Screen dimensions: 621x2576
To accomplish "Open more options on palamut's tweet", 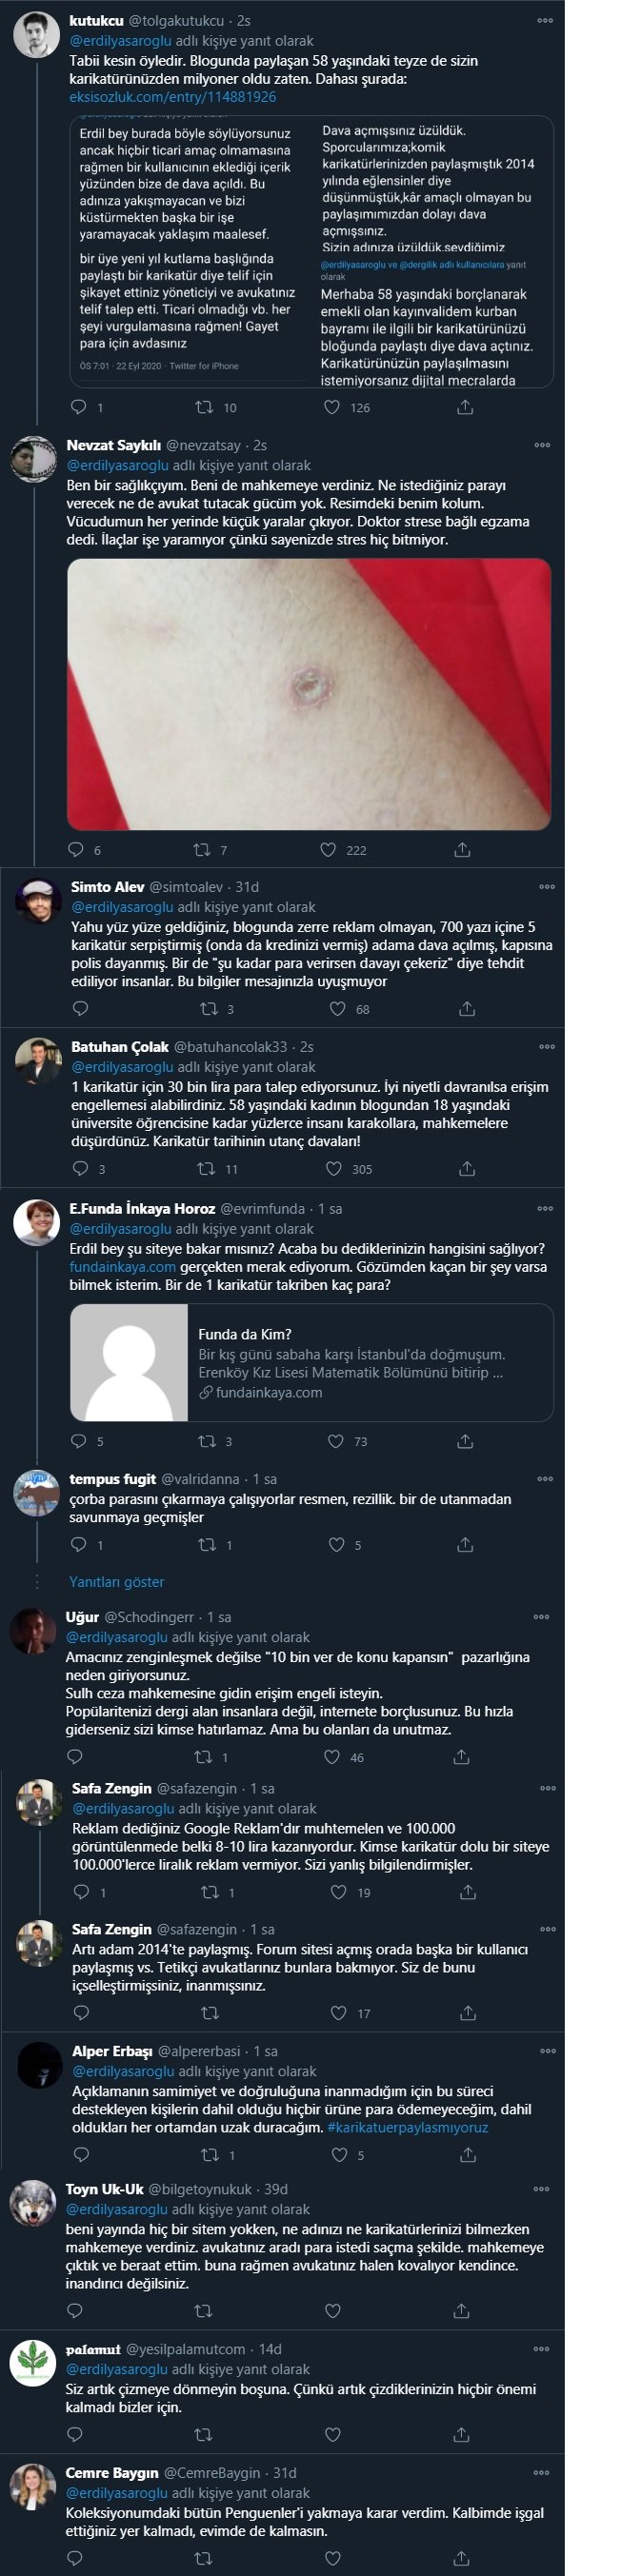I will 542,2349.
